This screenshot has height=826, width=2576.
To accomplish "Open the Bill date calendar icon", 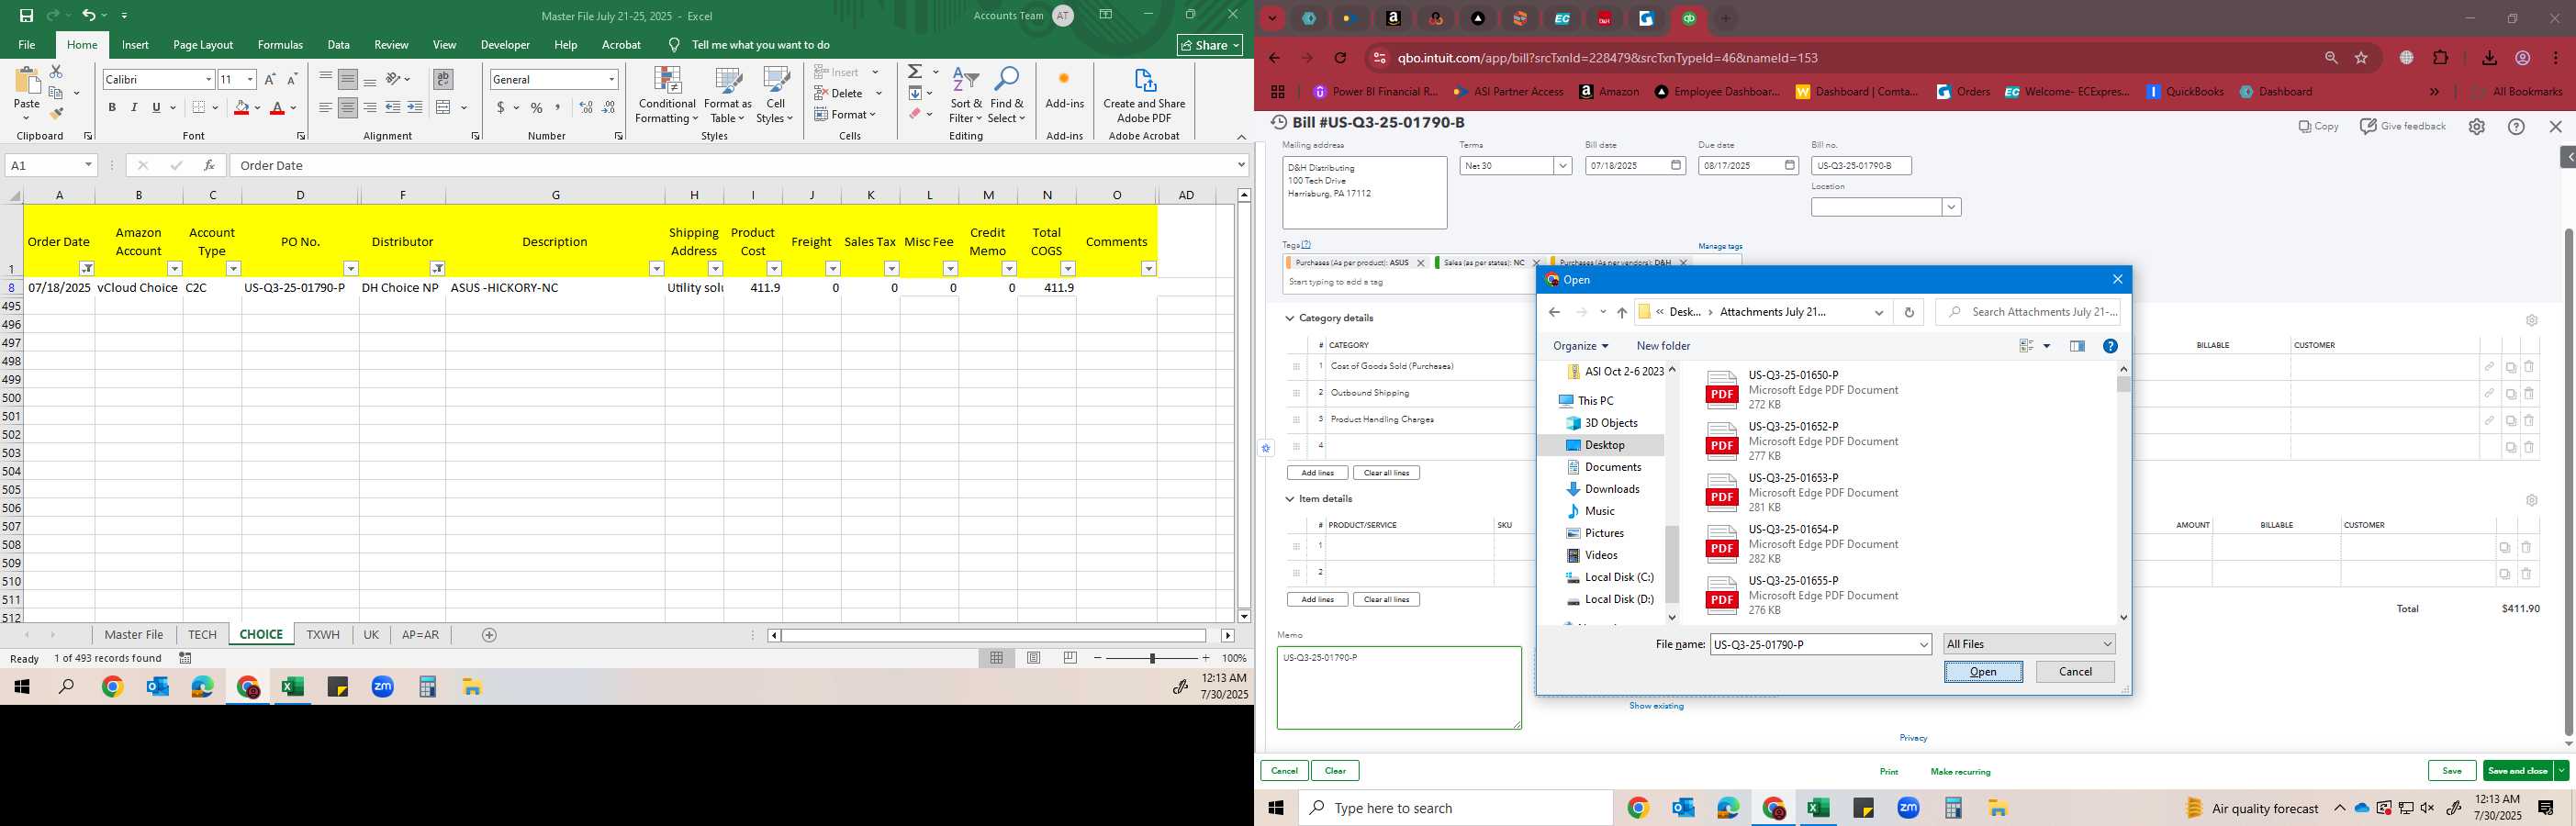I will pos(1677,166).
